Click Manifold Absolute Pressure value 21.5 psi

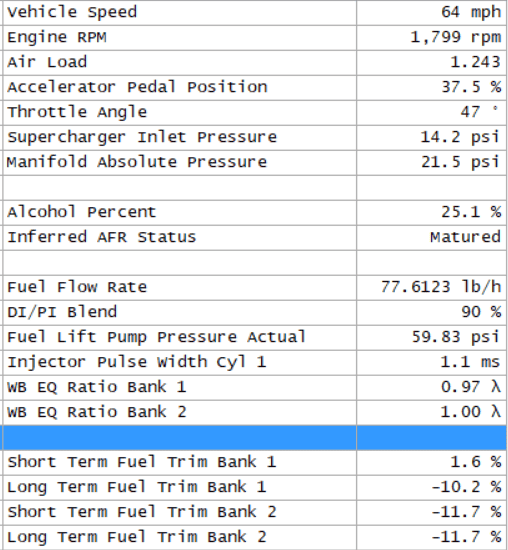pos(460,162)
